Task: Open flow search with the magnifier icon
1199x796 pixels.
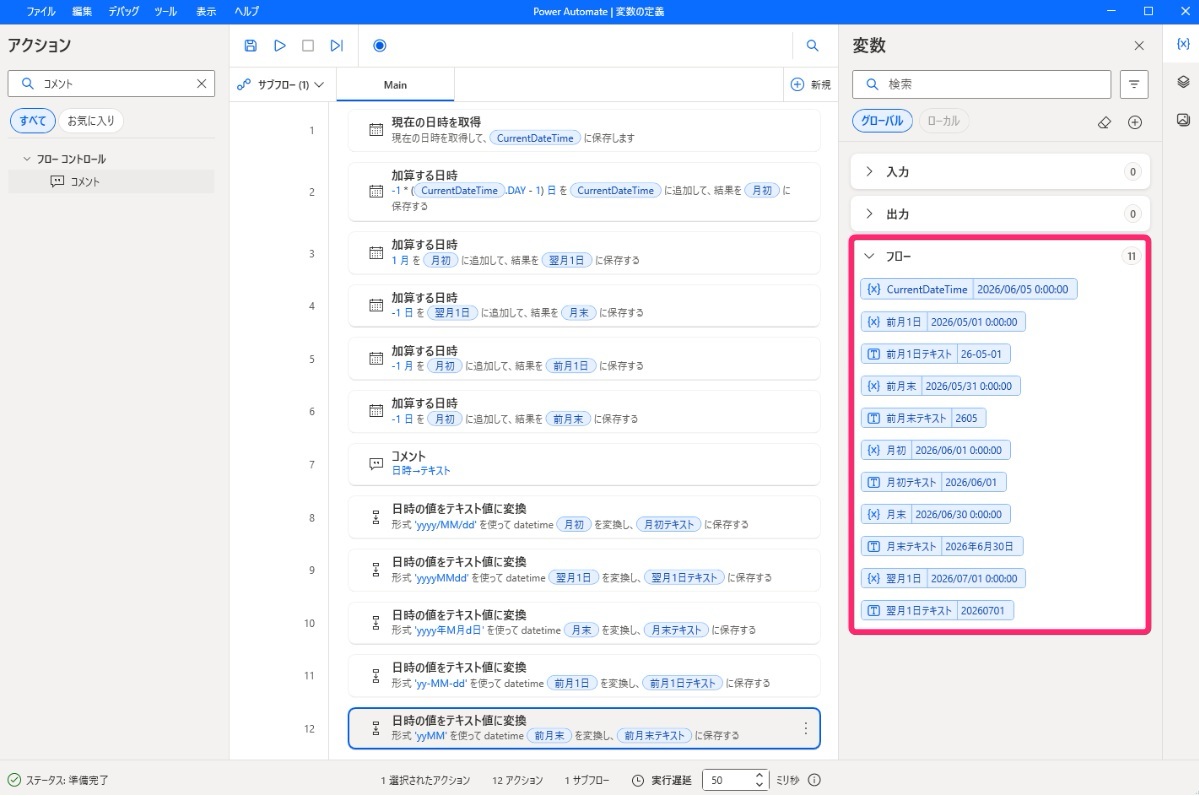Action: pyautogui.click(x=812, y=46)
